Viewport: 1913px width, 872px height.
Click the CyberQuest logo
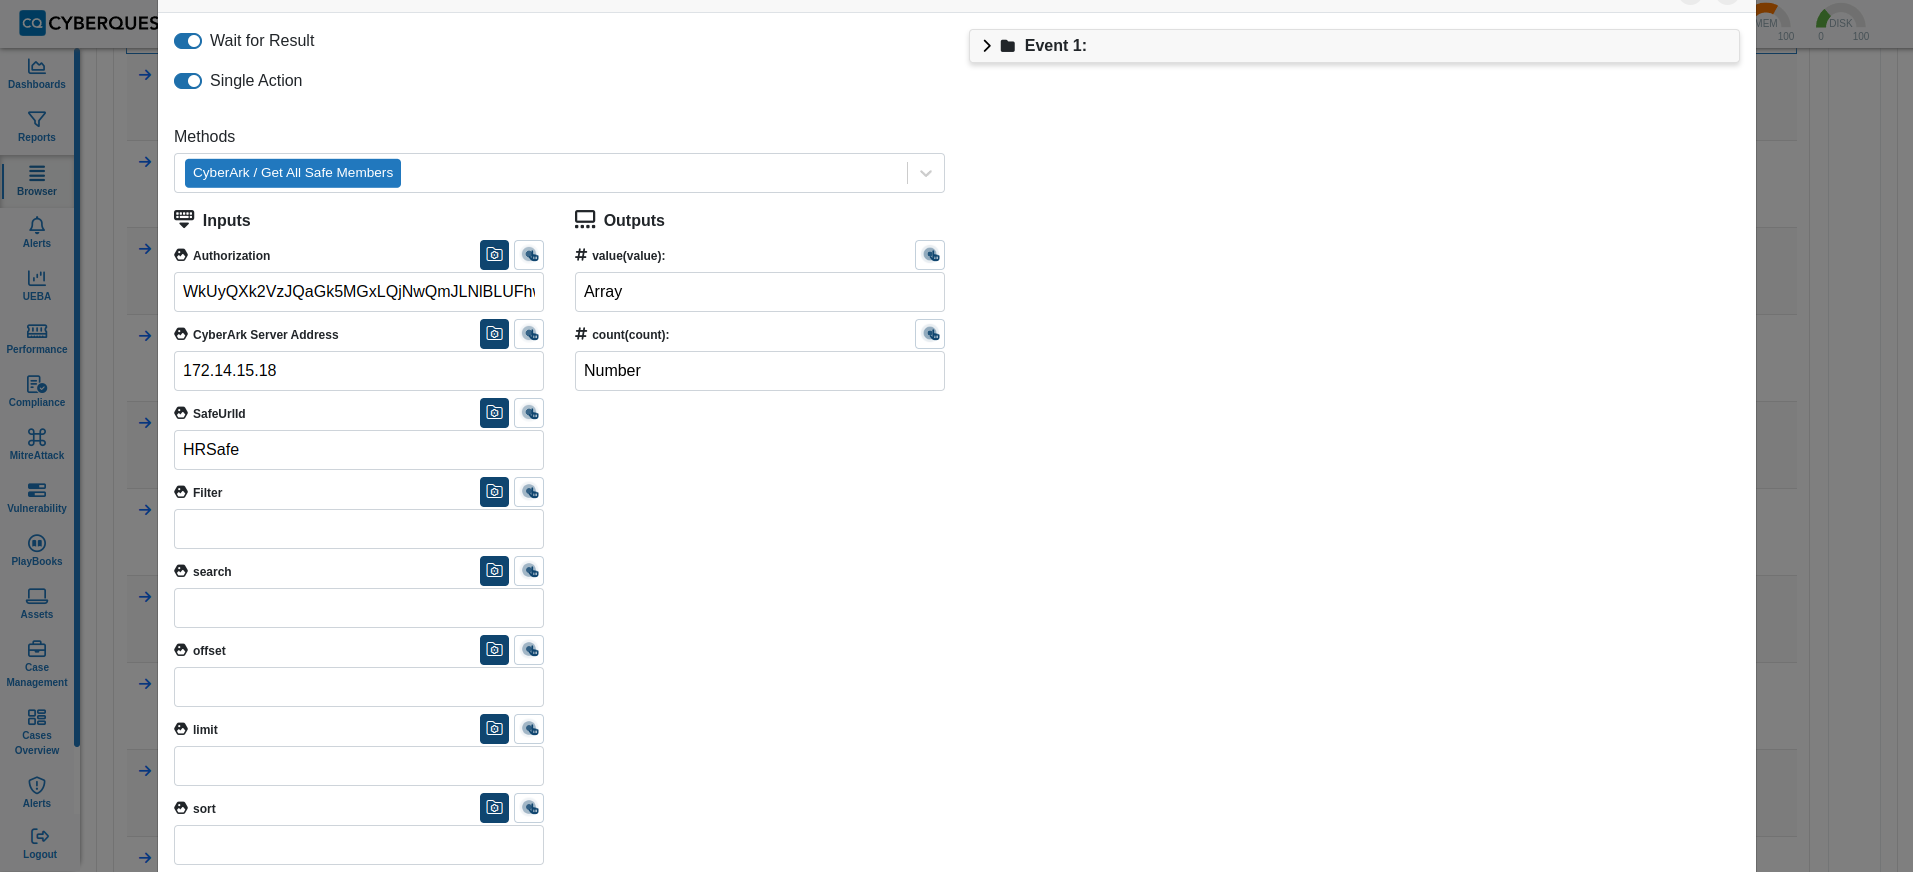(x=88, y=23)
